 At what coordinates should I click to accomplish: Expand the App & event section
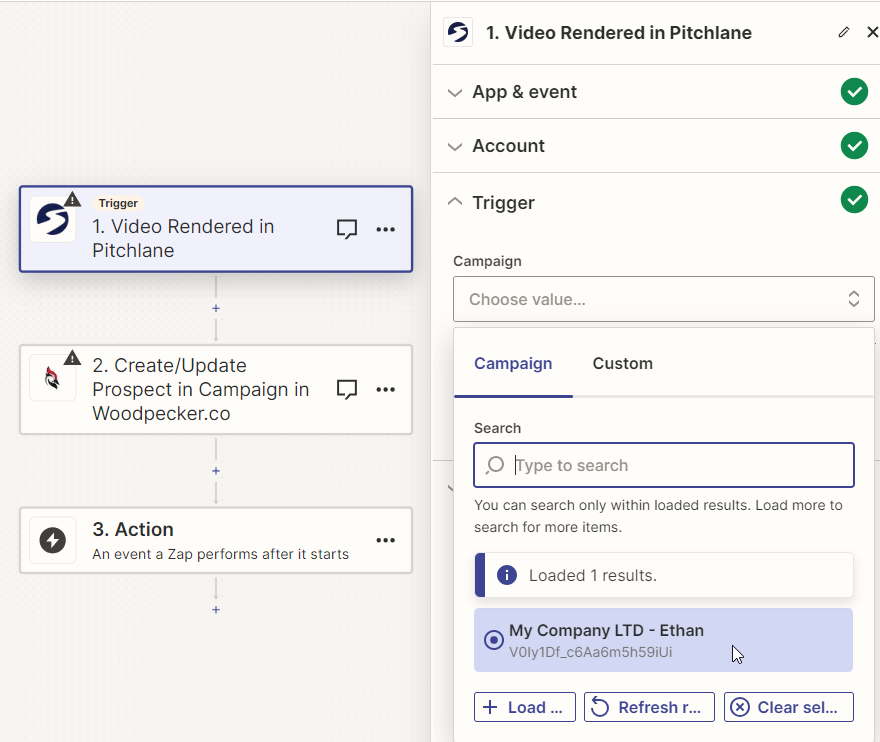click(x=455, y=93)
